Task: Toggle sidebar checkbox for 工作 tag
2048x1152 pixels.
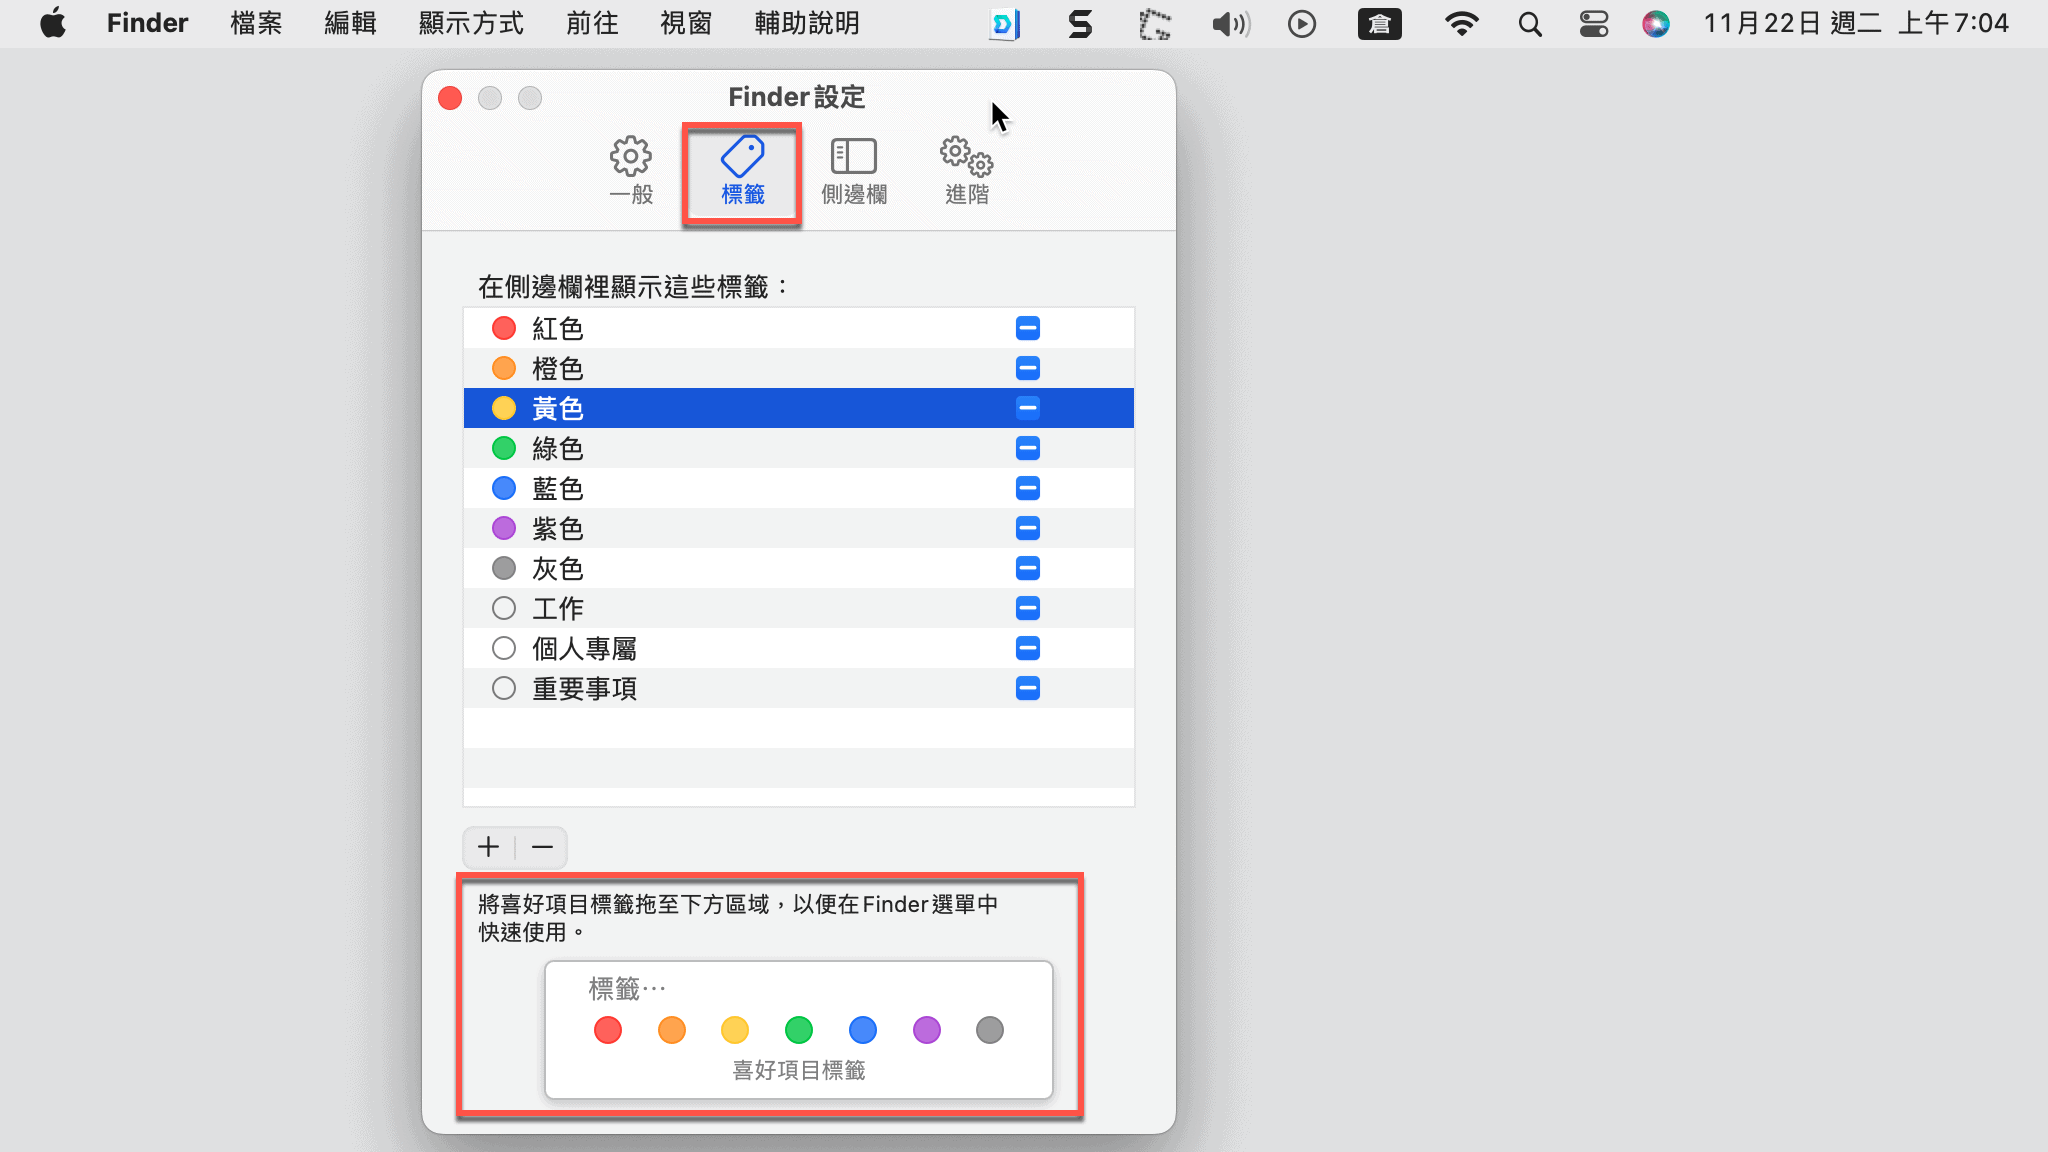Action: pos(1027,608)
